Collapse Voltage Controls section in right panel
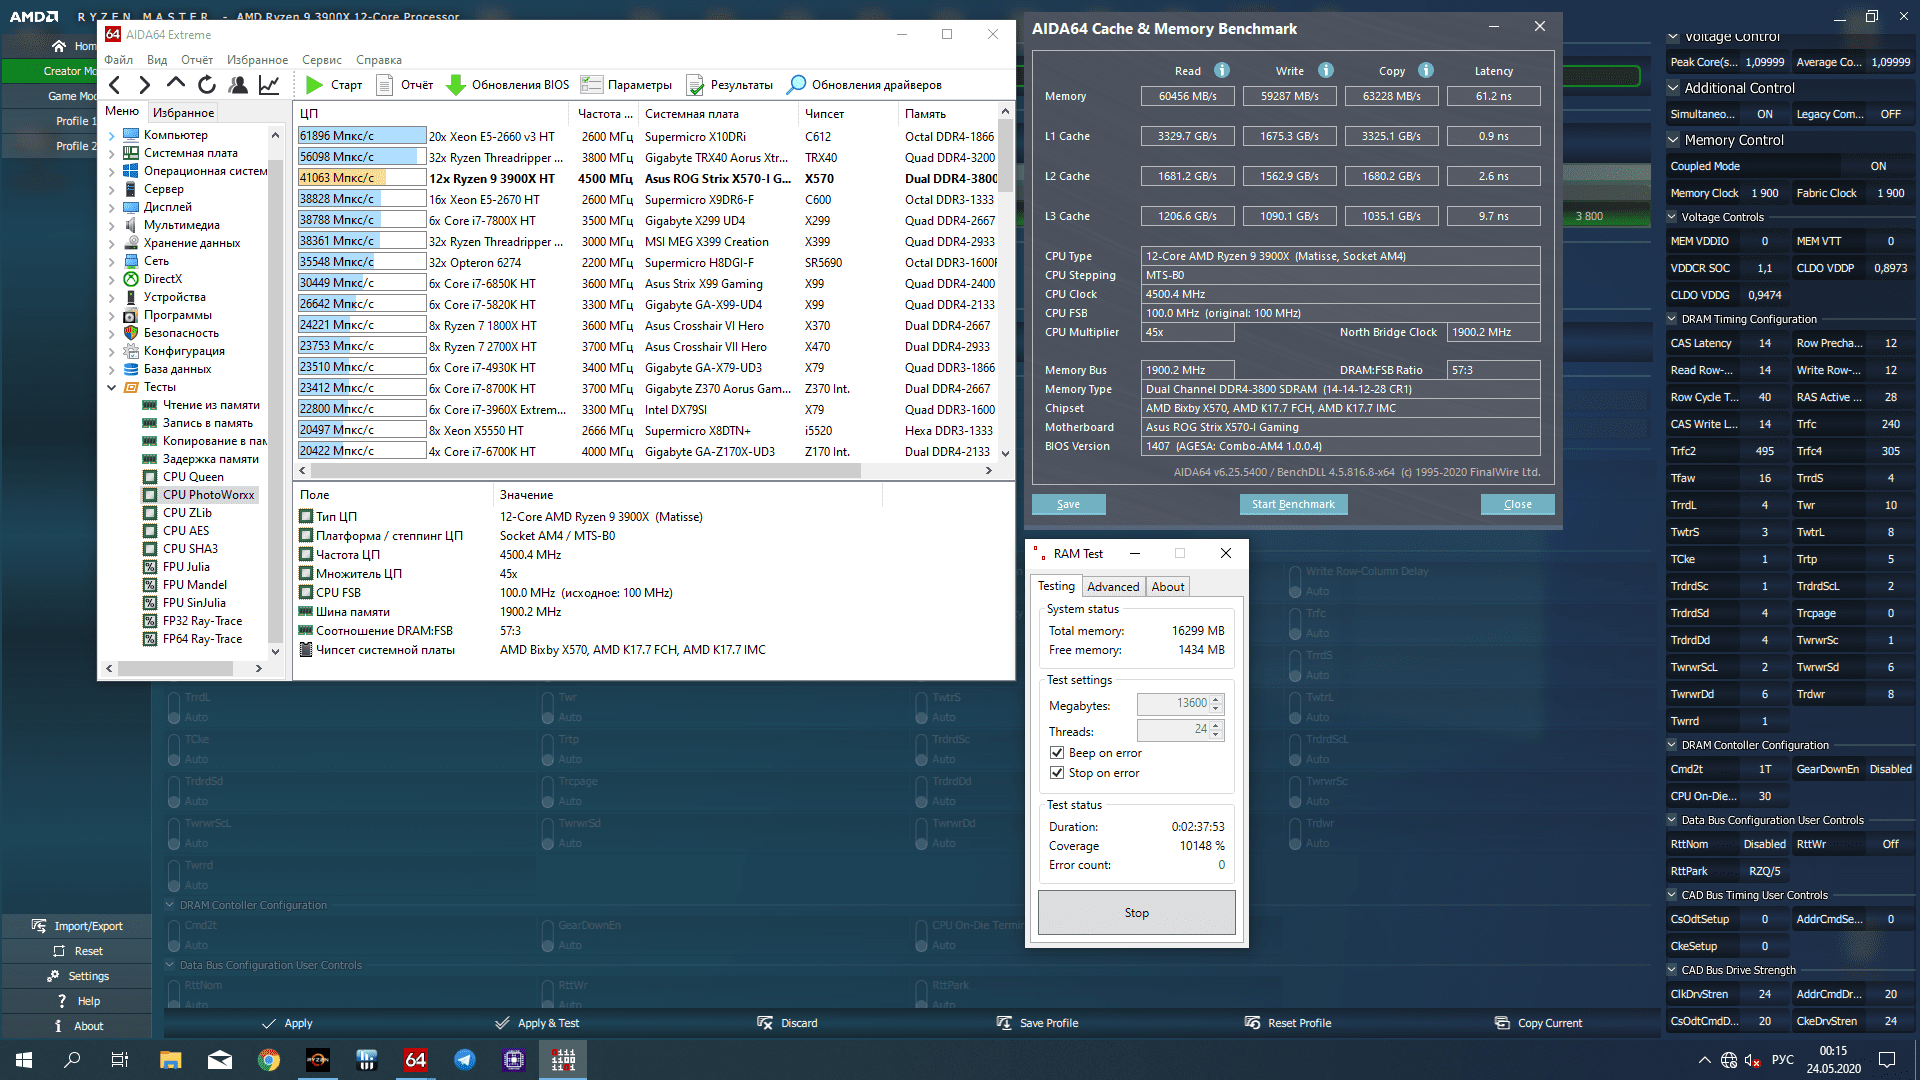Image resolution: width=1920 pixels, height=1080 pixels. 1673,217
